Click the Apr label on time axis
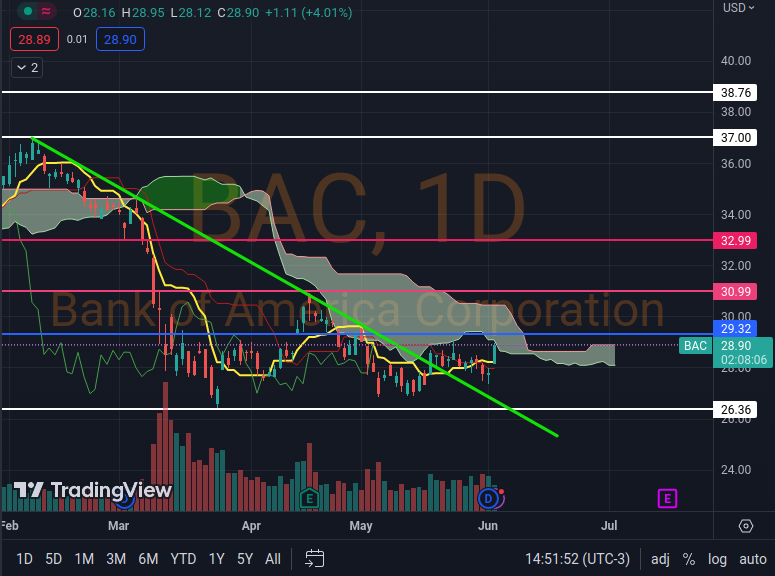Viewport: 775px width, 576px height. tap(251, 526)
